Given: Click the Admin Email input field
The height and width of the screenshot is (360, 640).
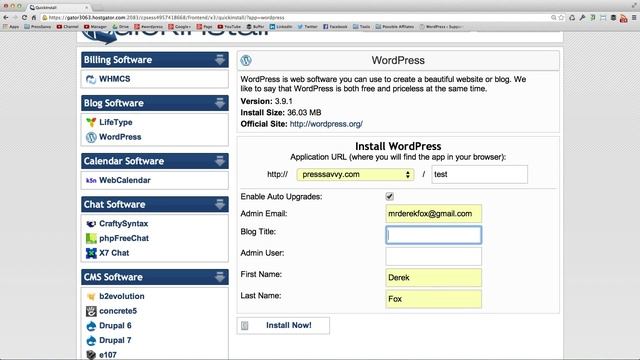Looking at the screenshot, I should [x=433, y=213].
